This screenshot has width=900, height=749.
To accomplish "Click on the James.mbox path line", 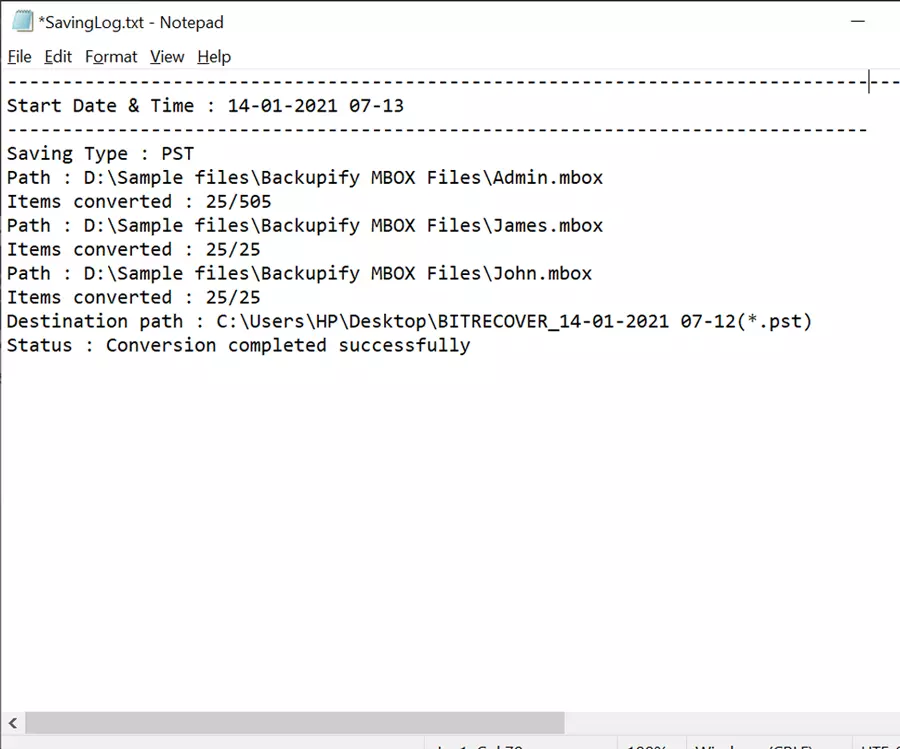I will tap(305, 226).
